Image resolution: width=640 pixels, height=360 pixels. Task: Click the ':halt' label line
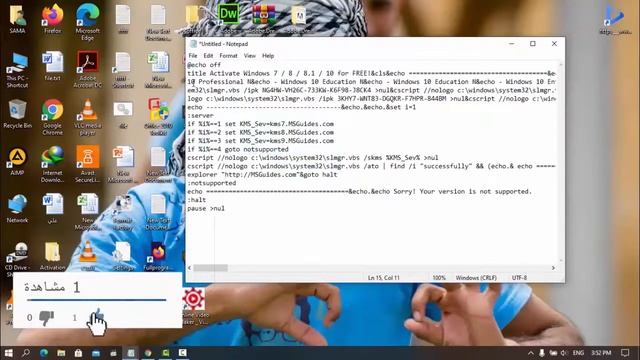[x=196, y=200]
